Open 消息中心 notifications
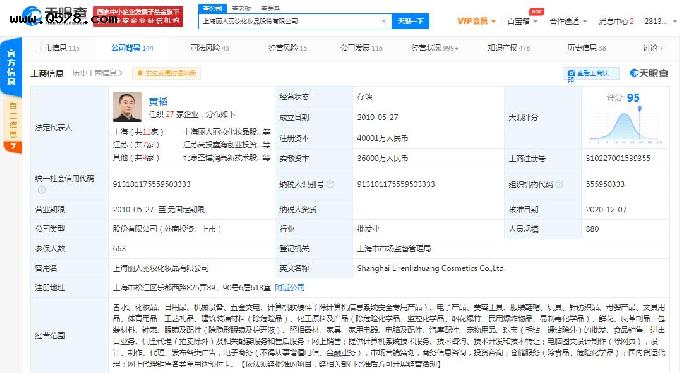 click(616, 21)
